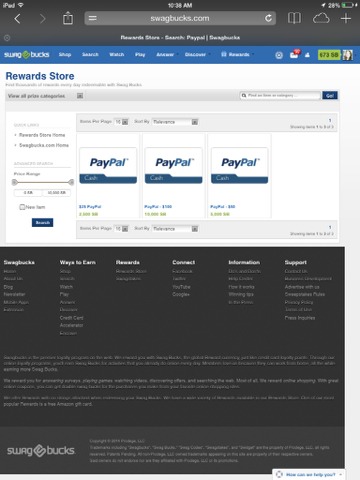Open the Safari share sheet

(x=68, y=18)
